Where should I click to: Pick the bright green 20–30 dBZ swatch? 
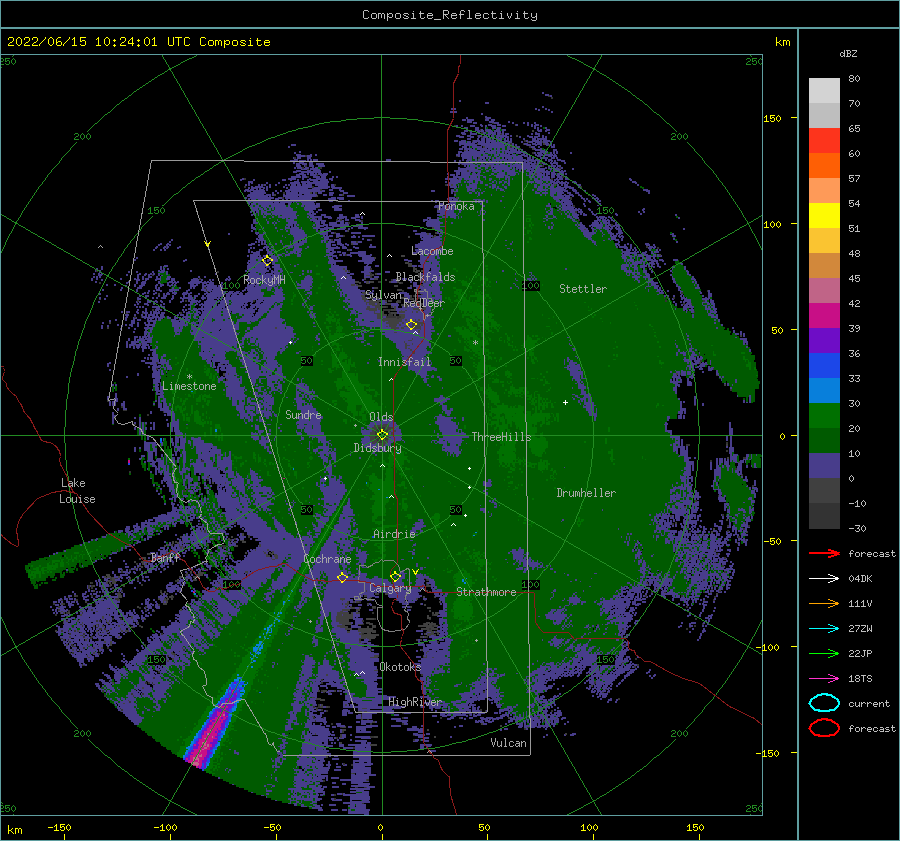coord(824,416)
